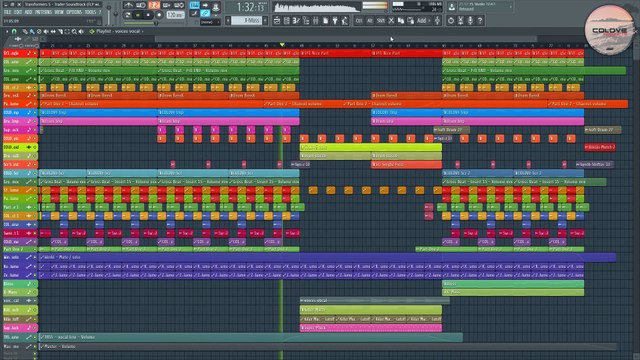Click the previous pattern arrow left of F-Mass
Image resolution: width=640 pixels, height=360 pixels.
tap(228, 20)
